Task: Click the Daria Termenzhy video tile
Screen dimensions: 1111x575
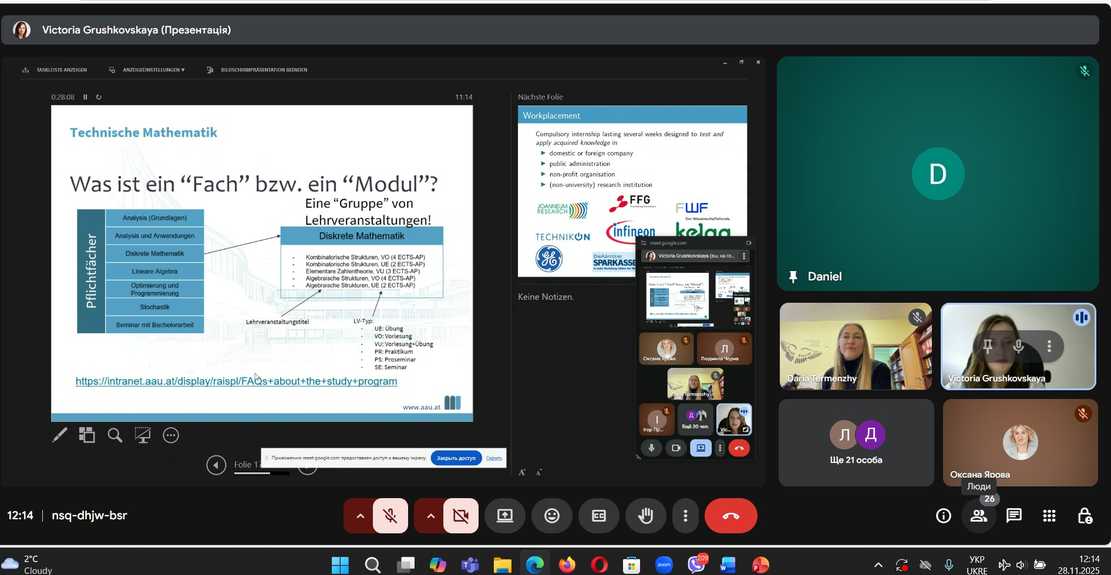Action: pyautogui.click(x=855, y=346)
